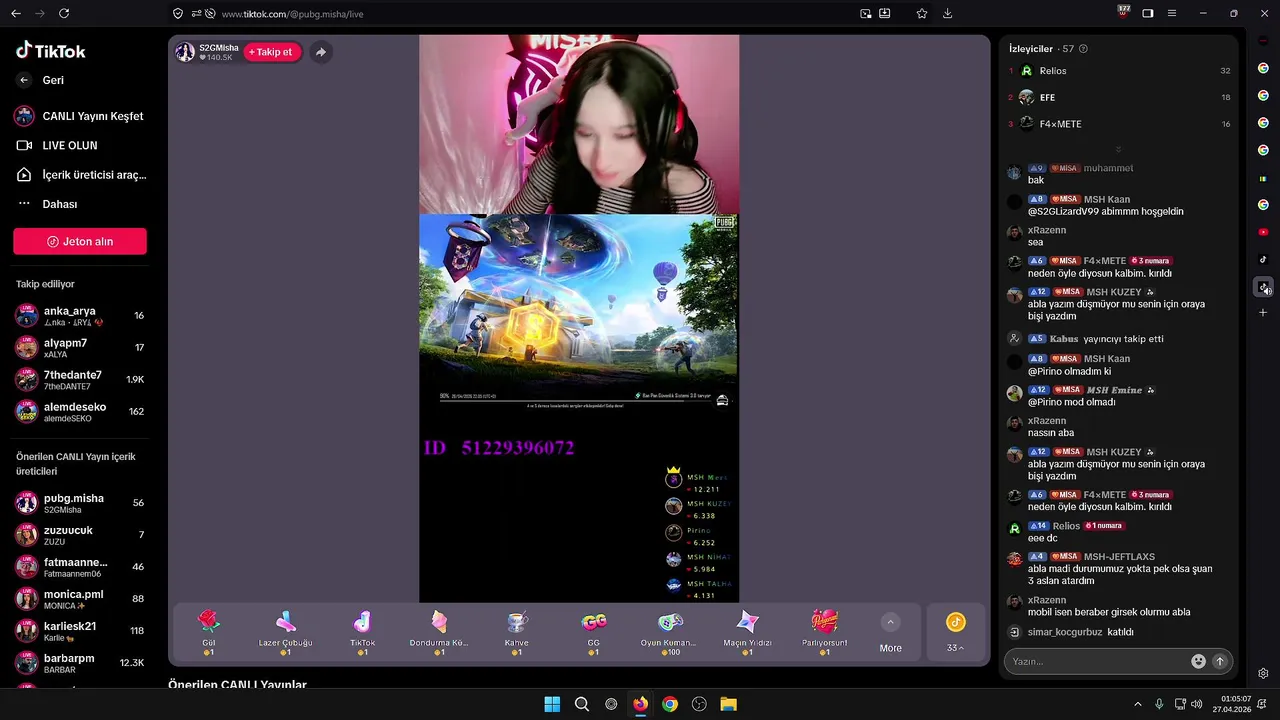Open barbarpm suggested live stream

80,663
